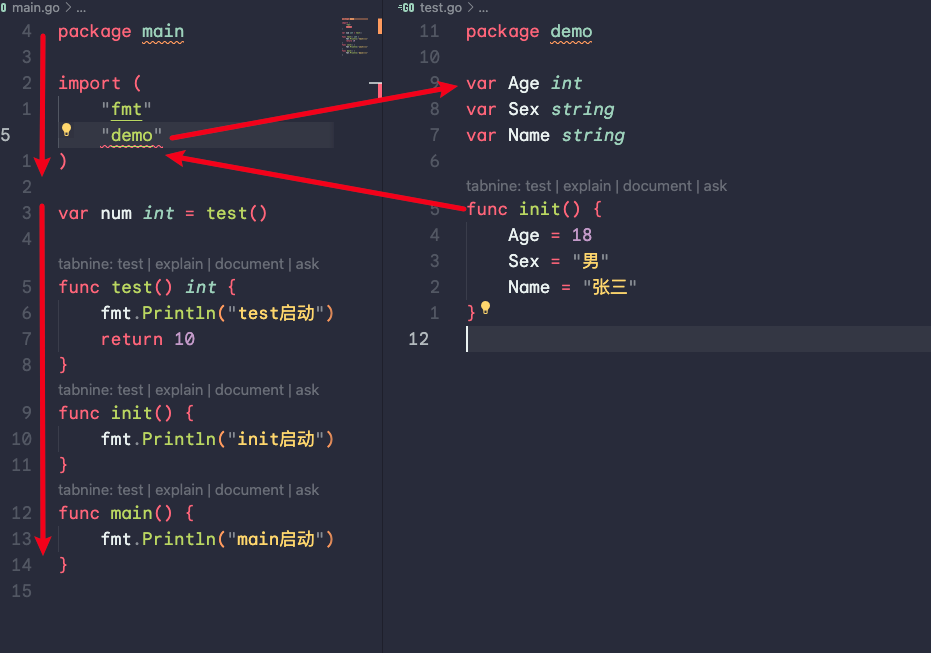Click tabnine "ask" above init in test.go

click(x=715, y=186)
